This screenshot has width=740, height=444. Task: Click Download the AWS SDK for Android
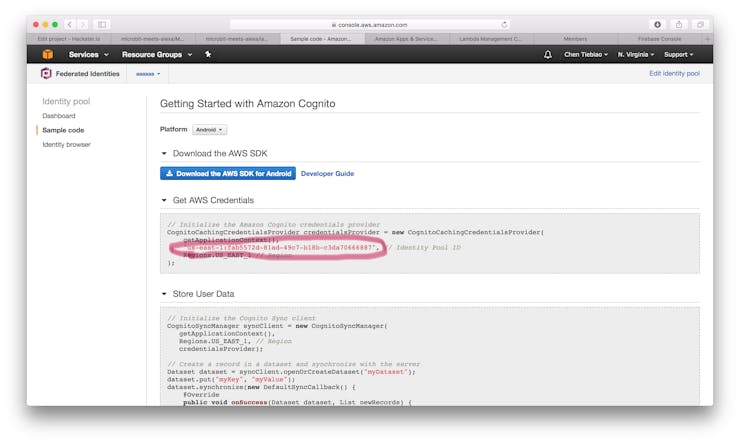click(228, 174)
